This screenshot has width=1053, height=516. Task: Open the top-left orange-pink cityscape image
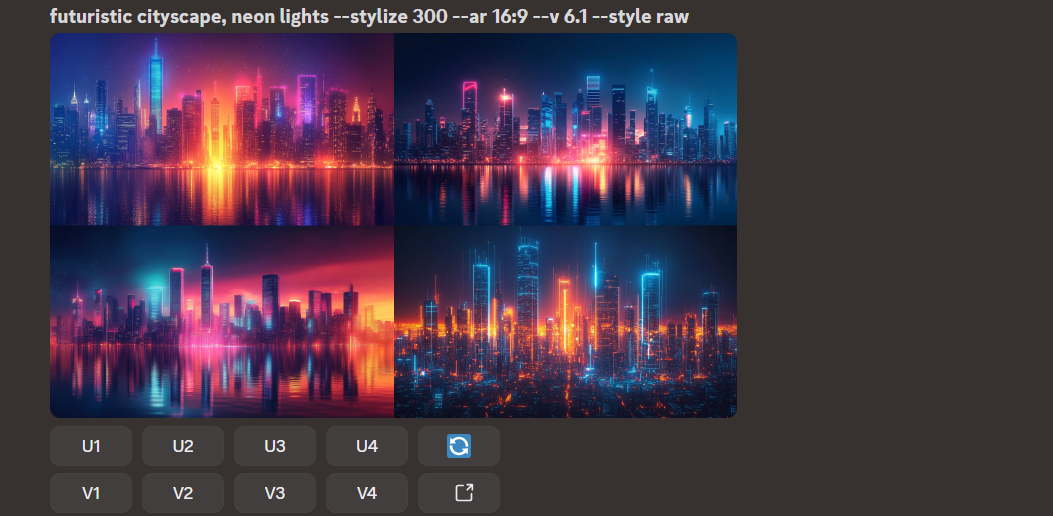(x=222, y=129)
